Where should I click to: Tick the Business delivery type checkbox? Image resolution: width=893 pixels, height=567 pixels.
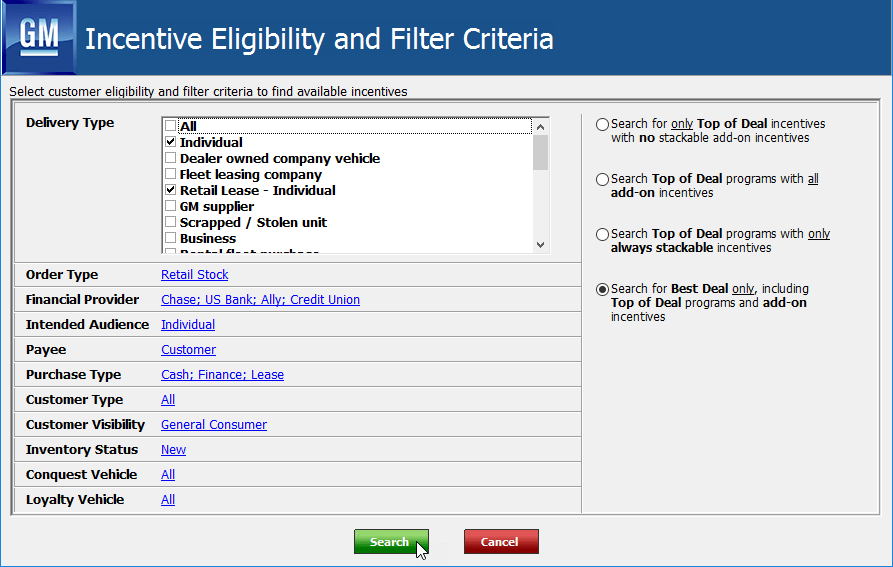click(x=170, y=237)
